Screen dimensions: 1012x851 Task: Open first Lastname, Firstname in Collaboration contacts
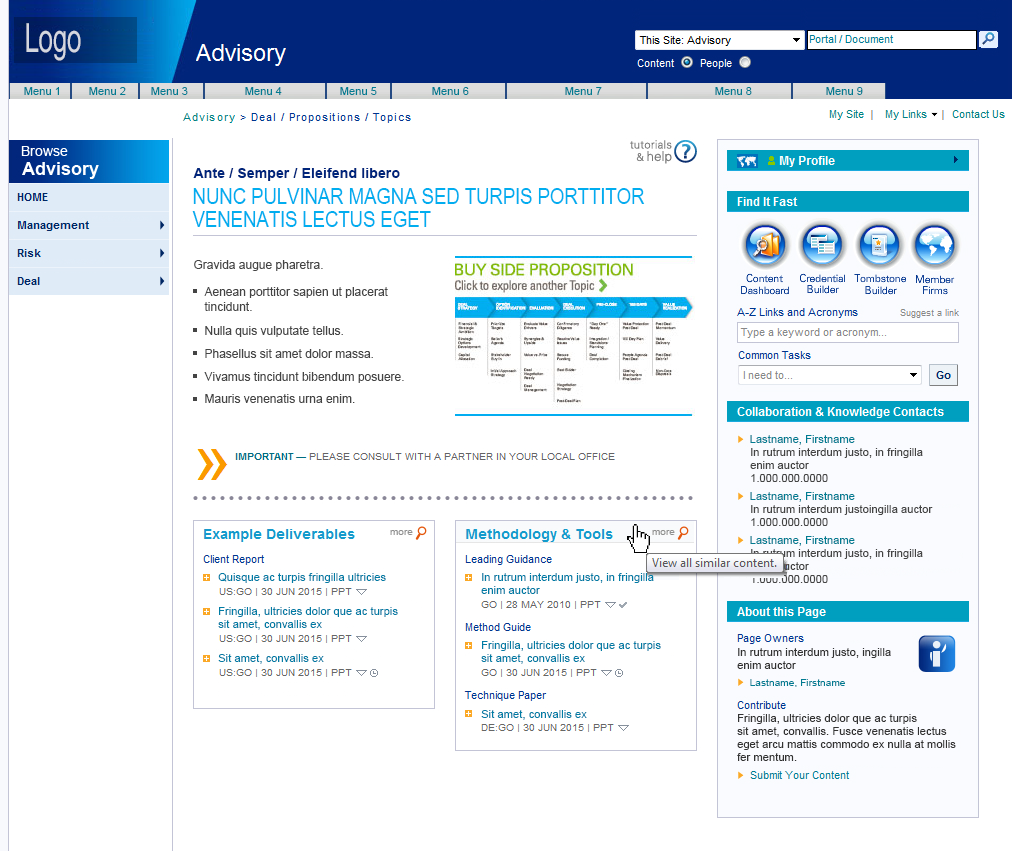pos(802,439)
